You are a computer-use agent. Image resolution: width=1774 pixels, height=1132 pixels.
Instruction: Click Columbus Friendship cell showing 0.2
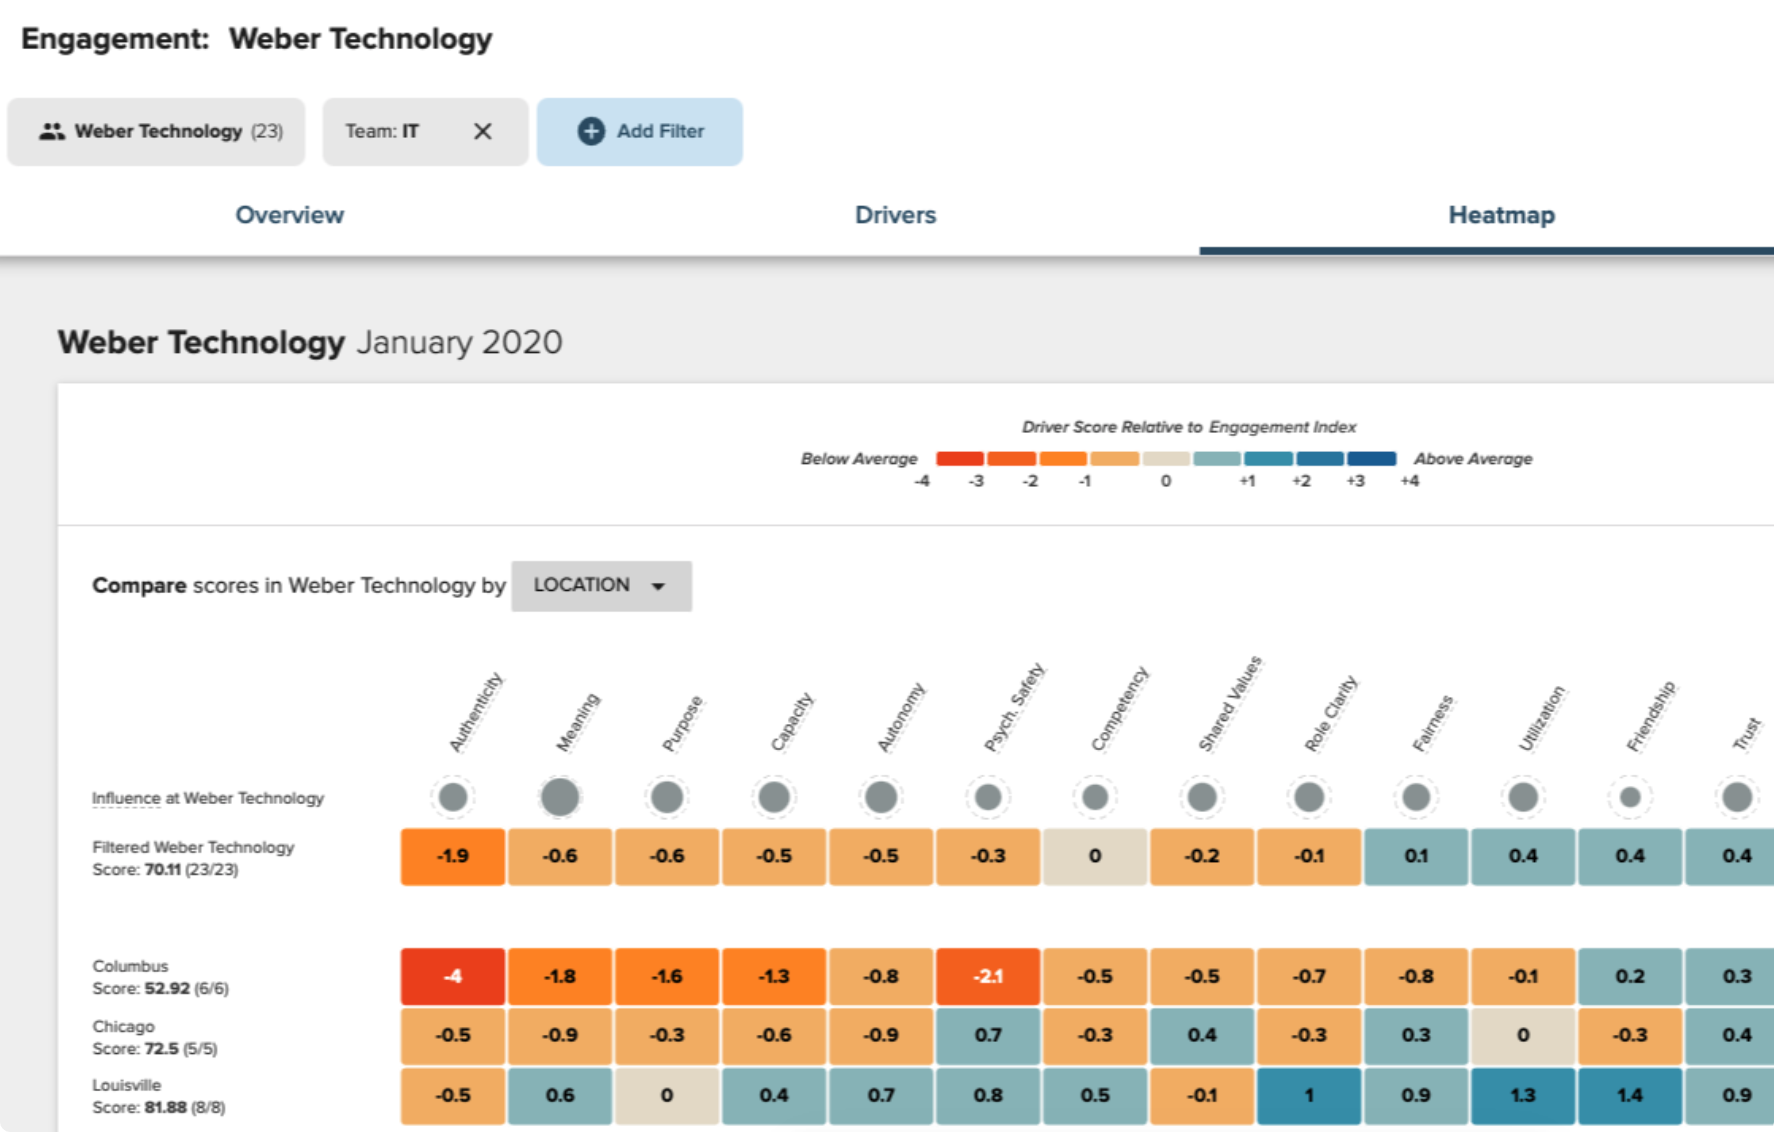[1630, 976]
